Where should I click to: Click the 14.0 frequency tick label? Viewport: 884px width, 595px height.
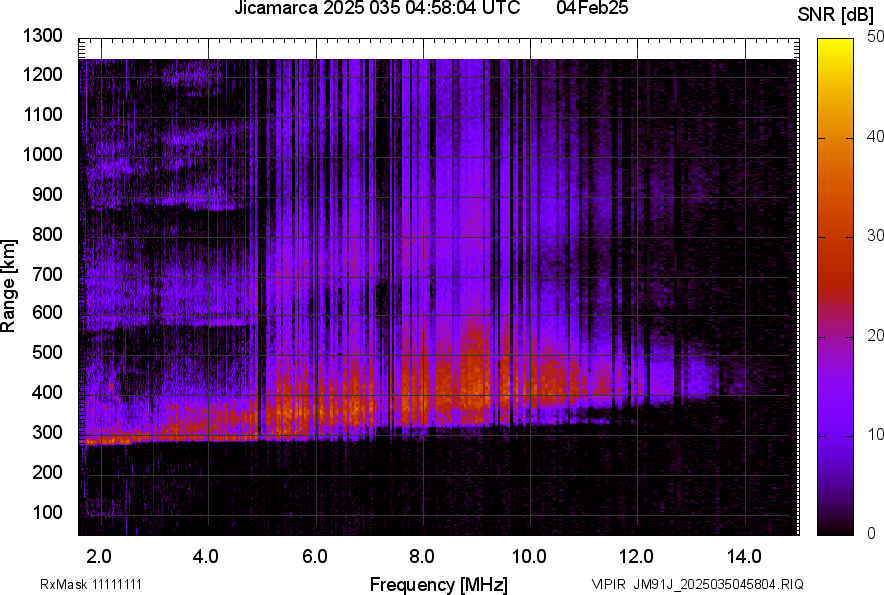tap(744, 556)
